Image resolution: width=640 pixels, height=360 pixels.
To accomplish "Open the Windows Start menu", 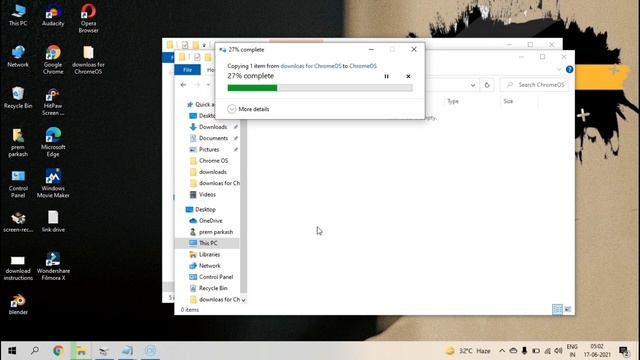I will (12, 351).
